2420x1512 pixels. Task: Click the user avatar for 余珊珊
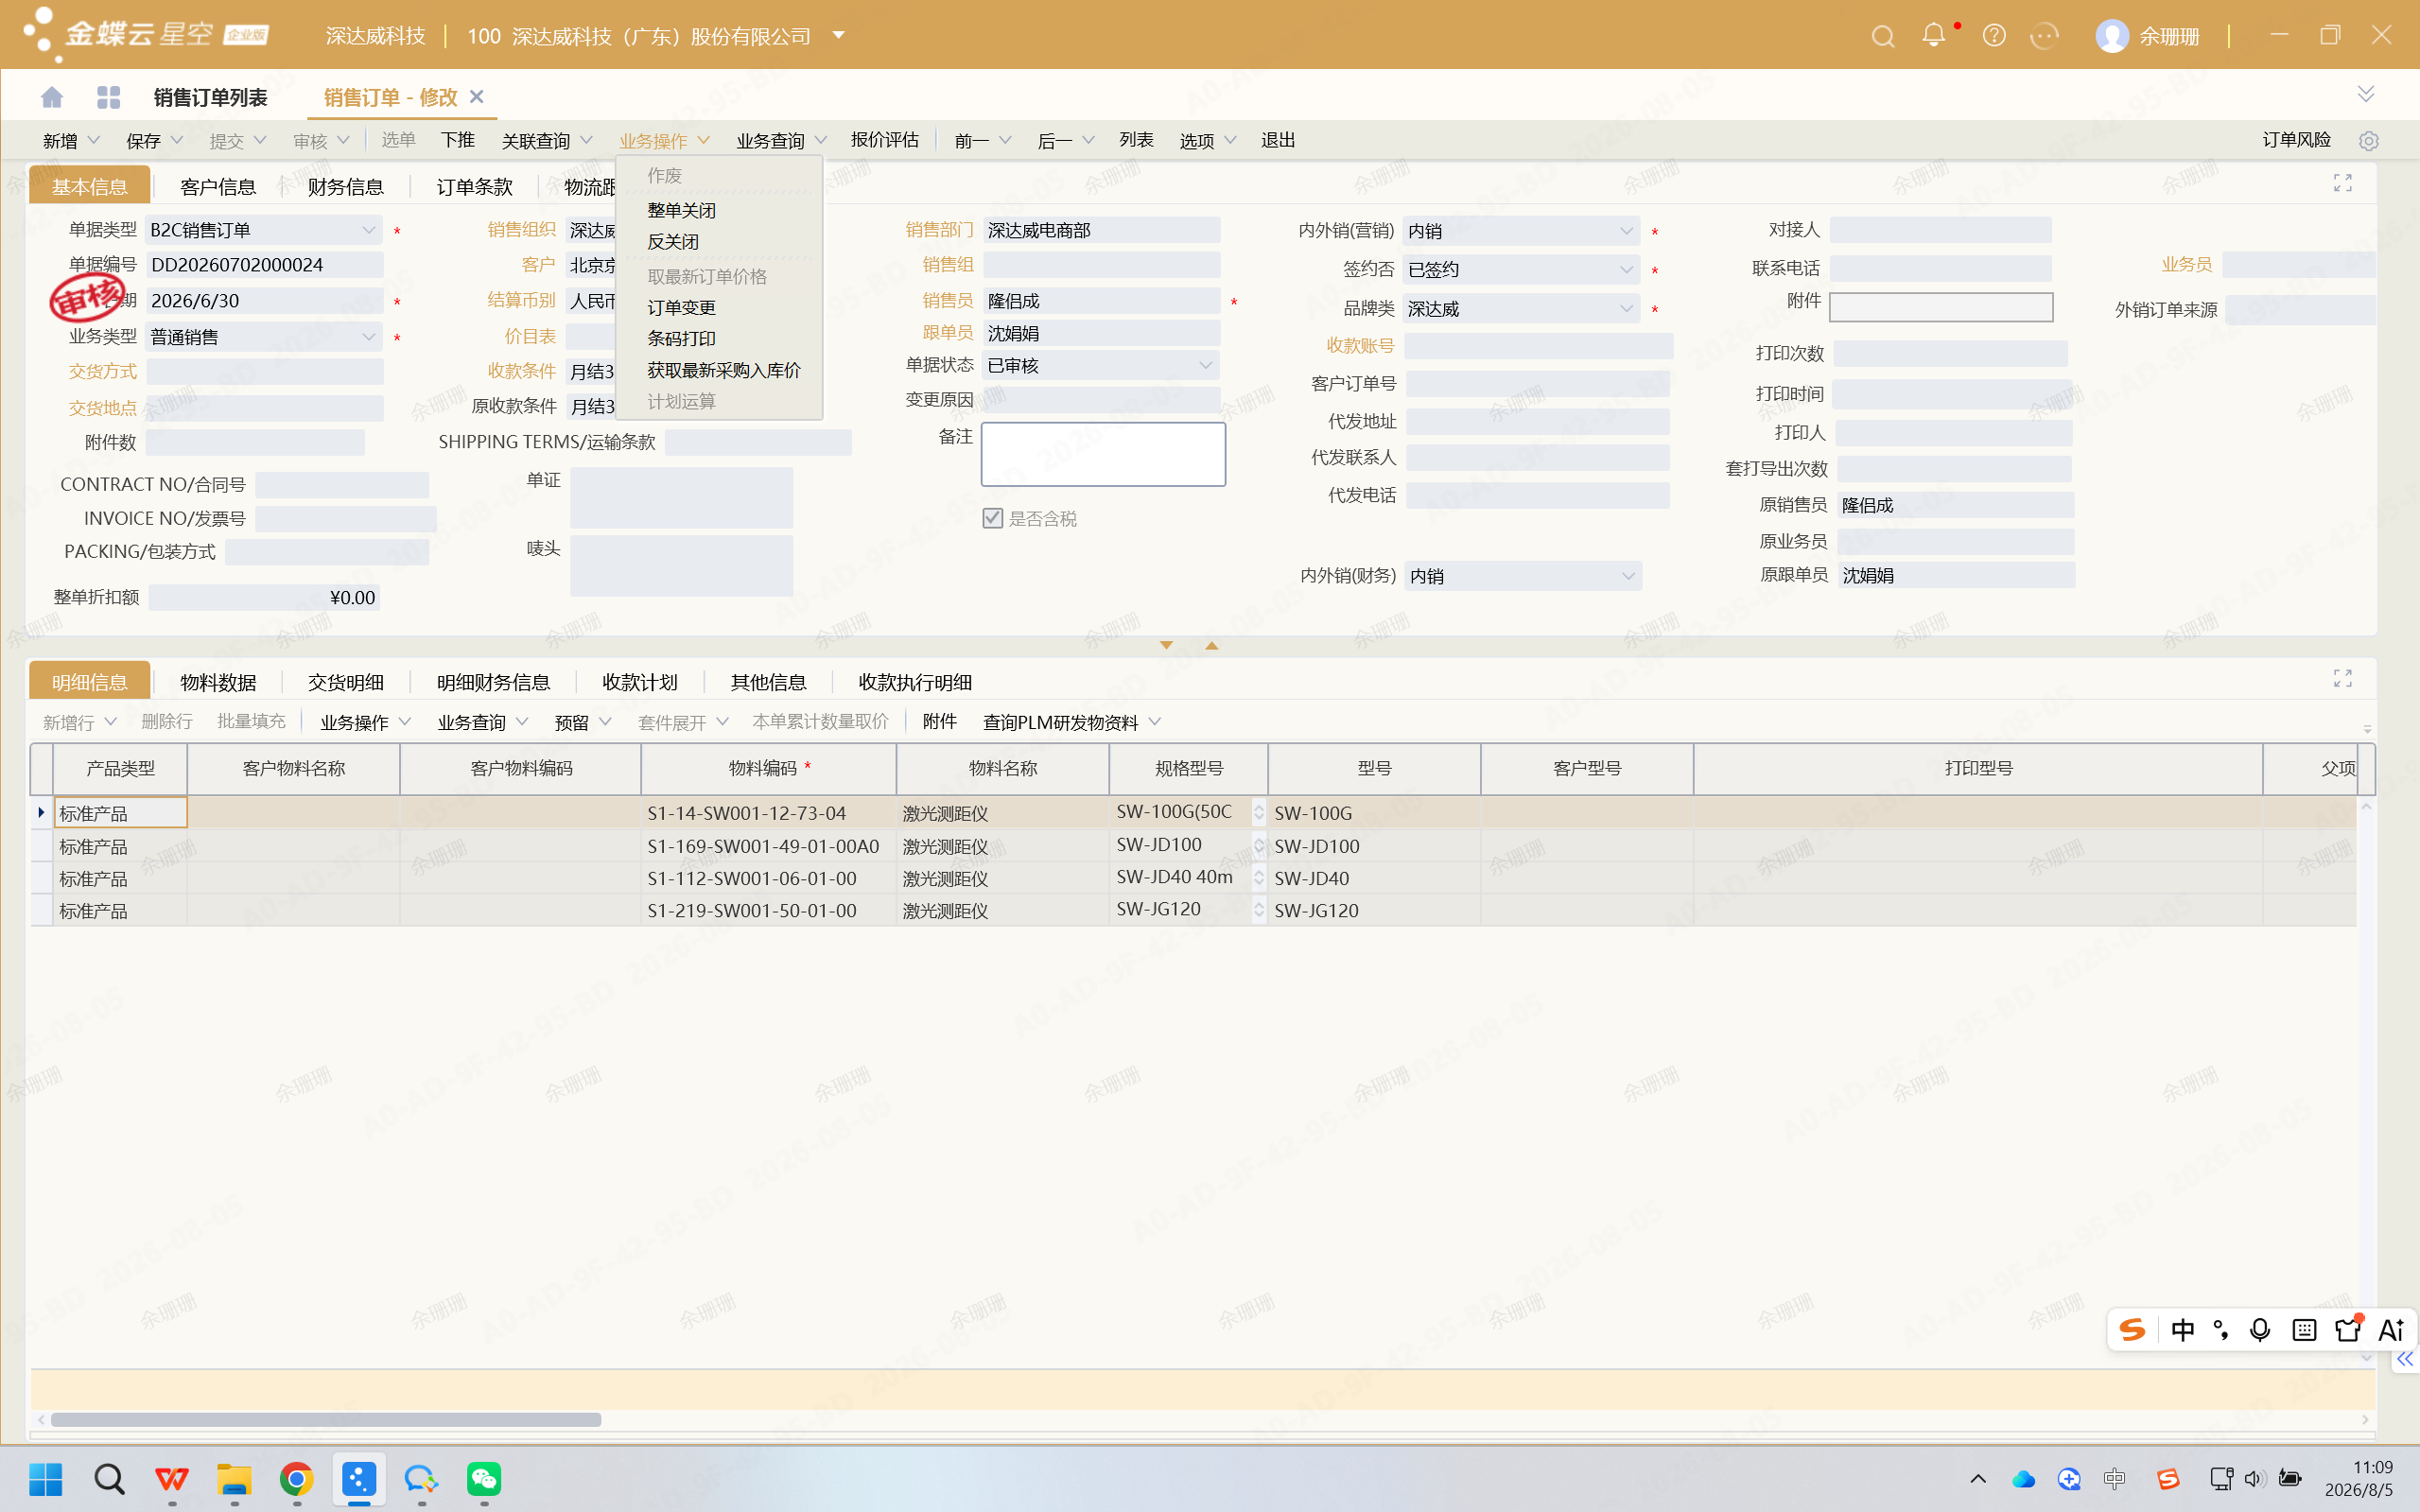[x=2111, y=36]
